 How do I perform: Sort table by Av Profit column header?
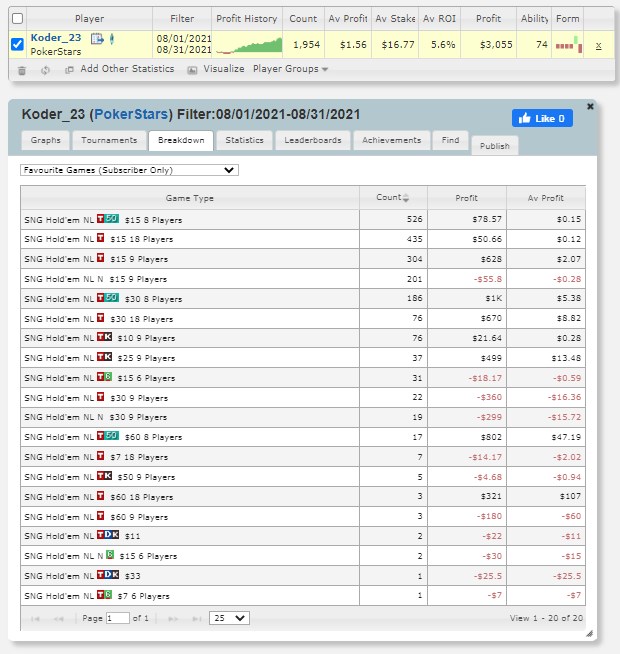click(546, 198)
